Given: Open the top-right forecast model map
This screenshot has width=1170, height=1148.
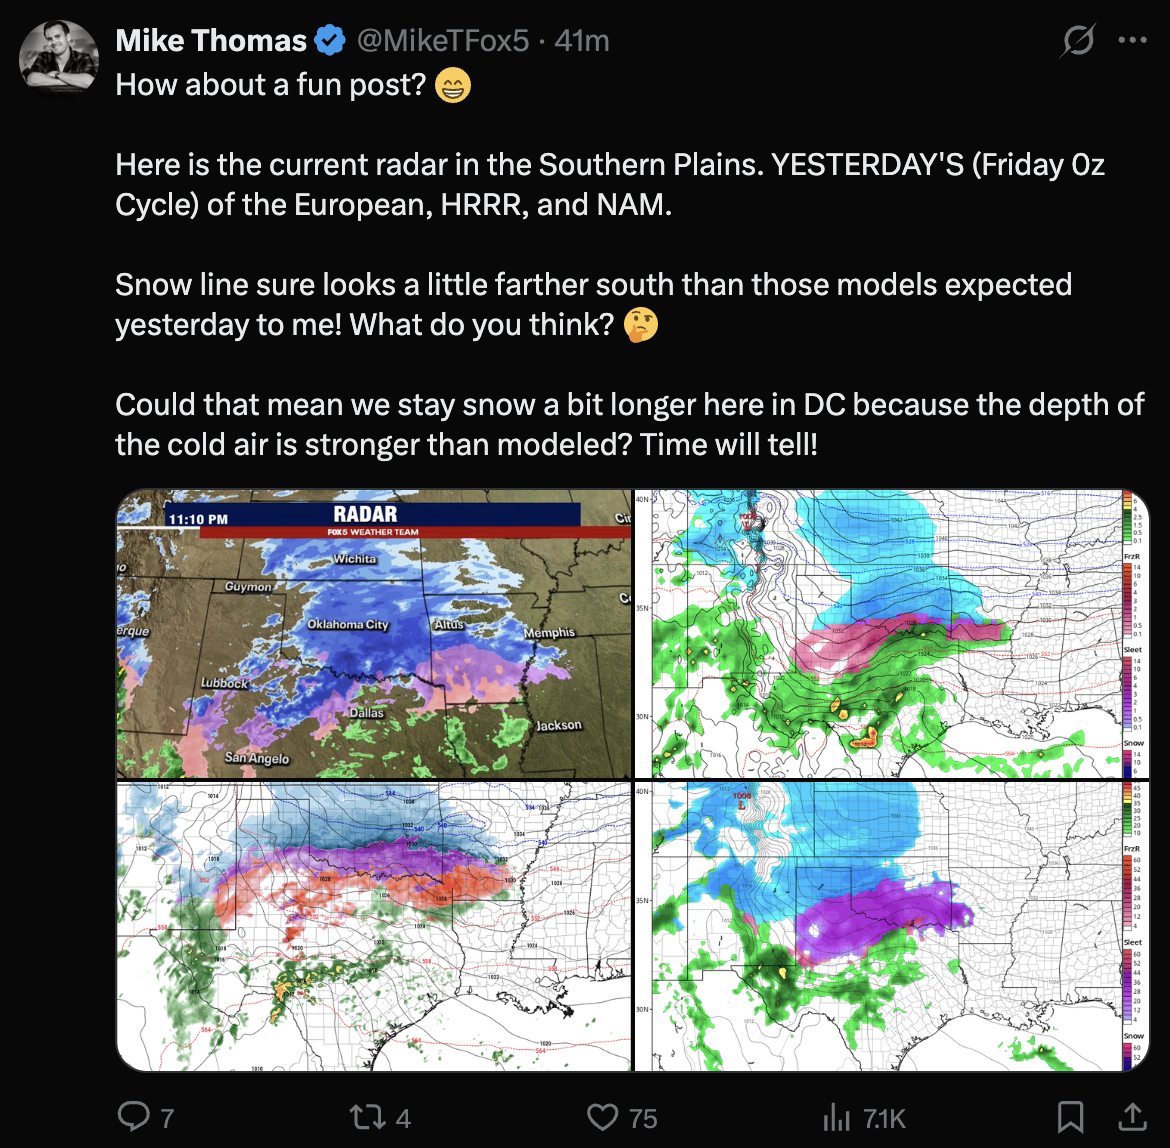Looking at the screenshot, I should point(892,634).
